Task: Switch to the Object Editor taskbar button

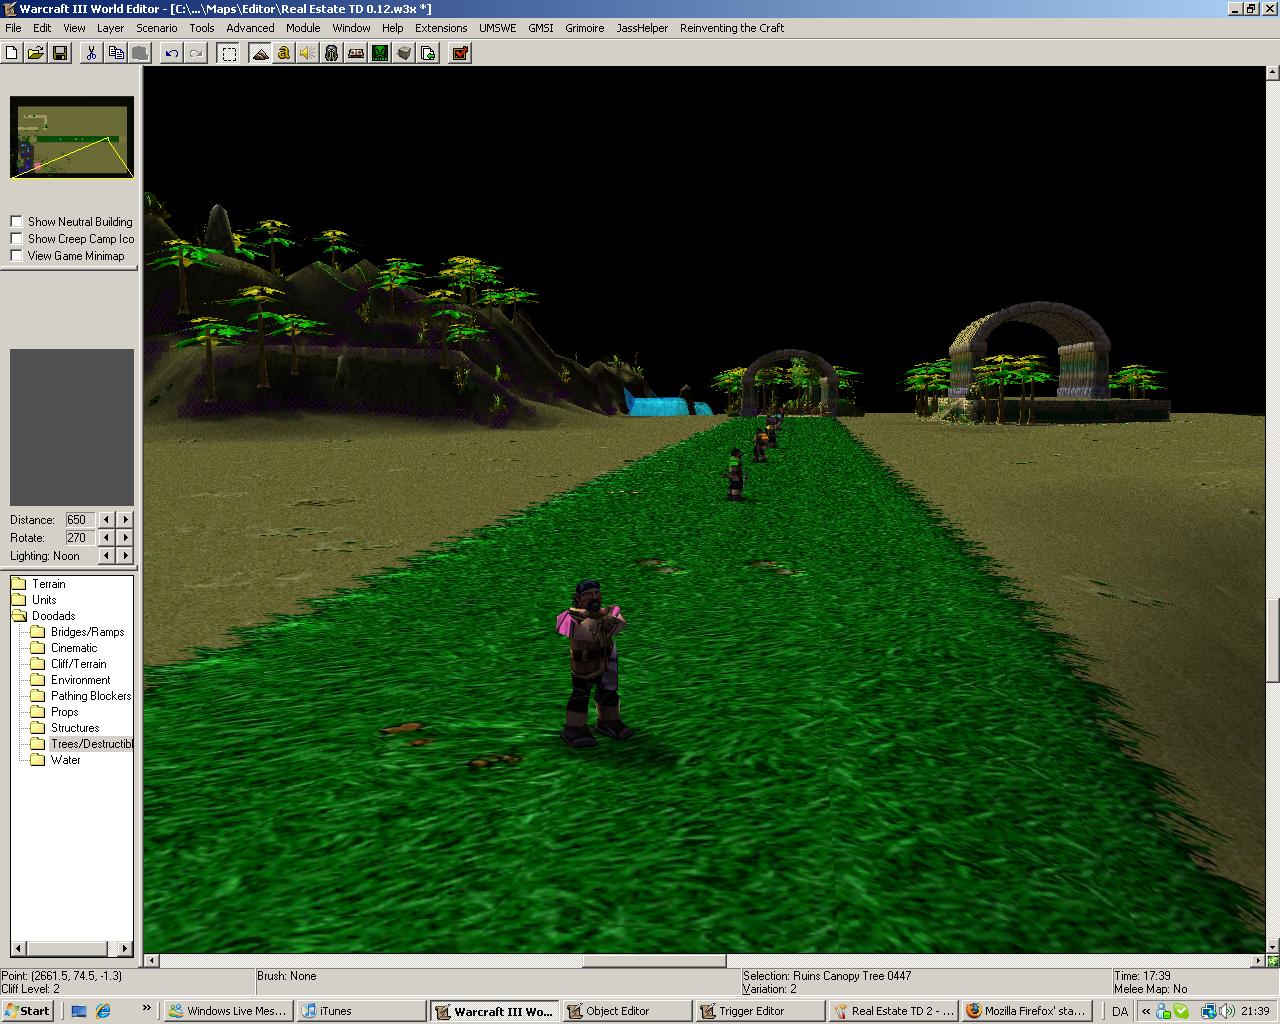Action: tap(627, 1011)
